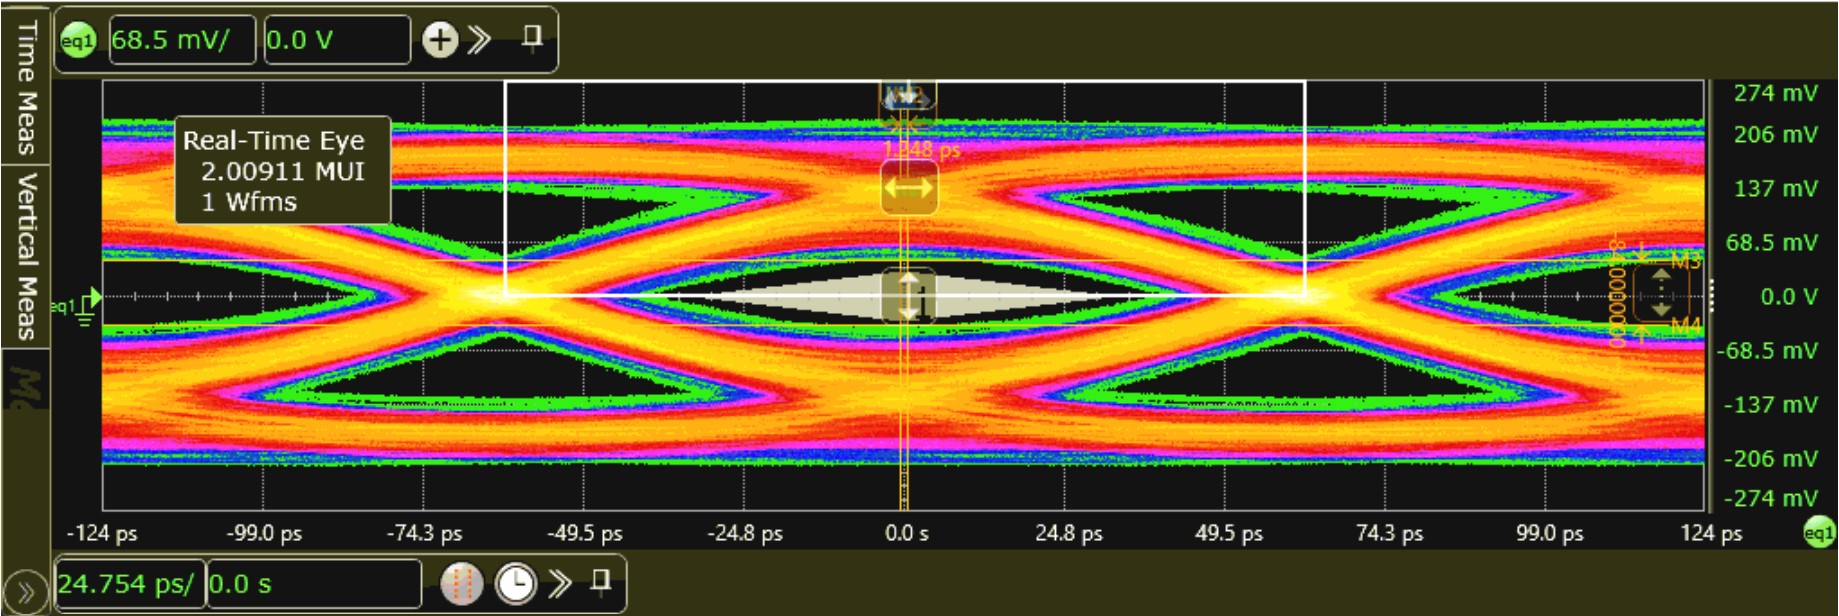The image size is (1839, 616).
Task: Edit the 0.0 s horizontal position field
Action: coord(313,584)
